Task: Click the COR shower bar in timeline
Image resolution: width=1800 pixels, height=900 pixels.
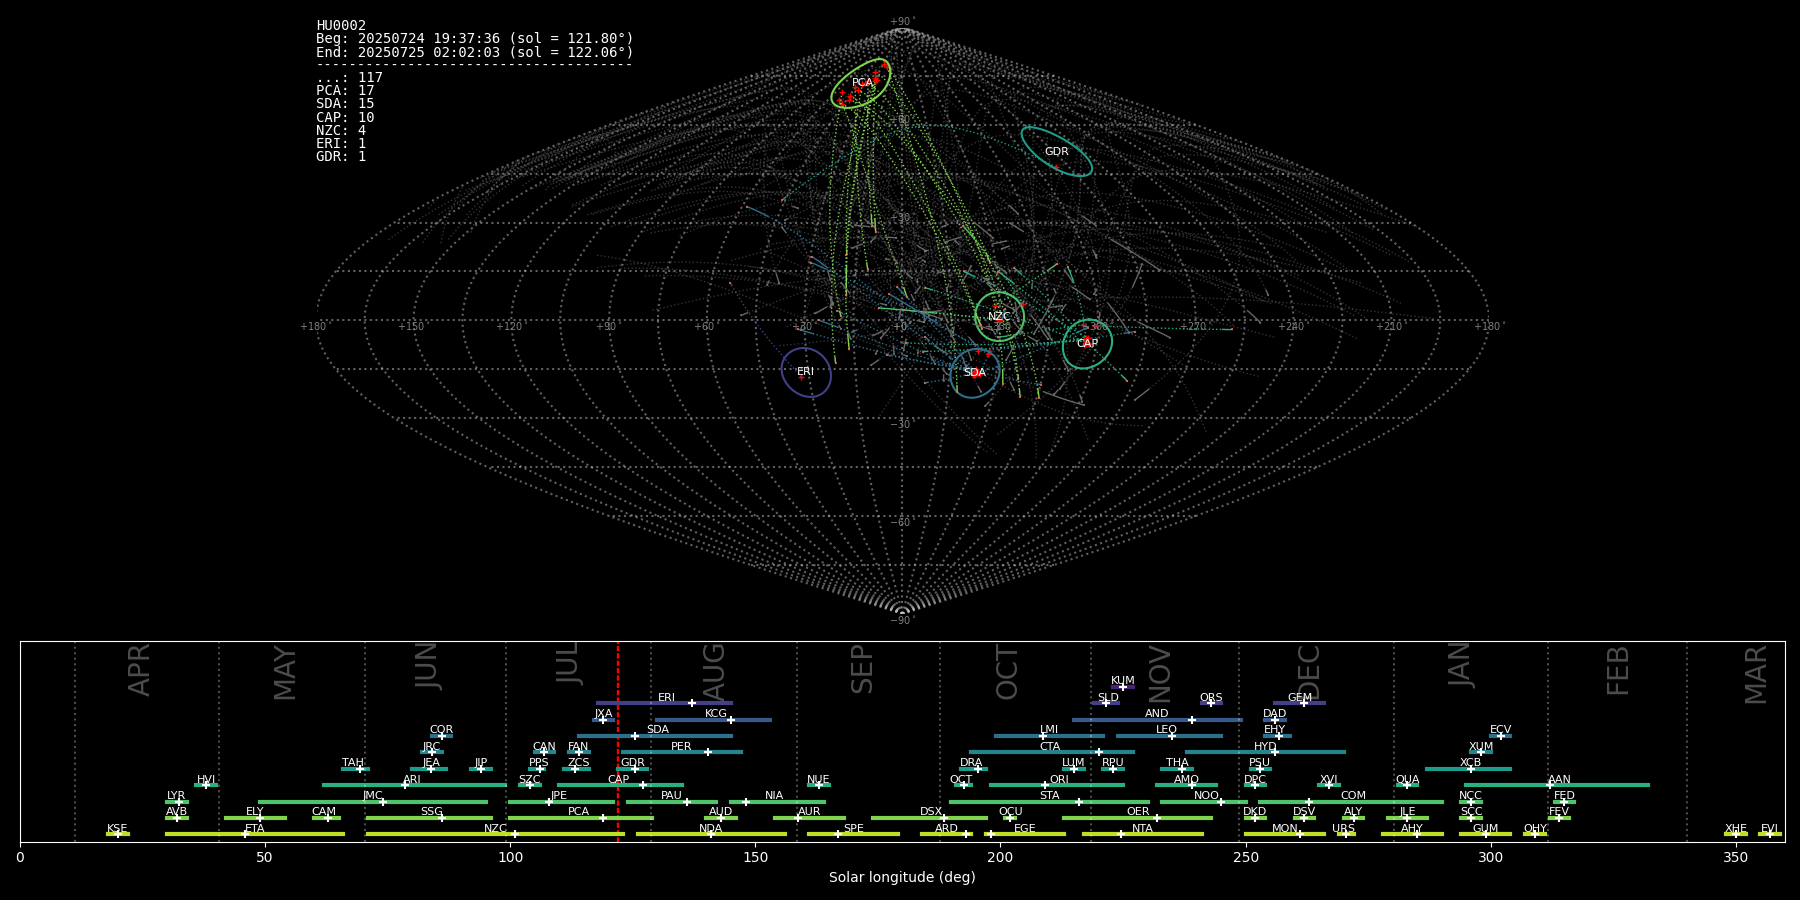Action: coord(441,736)
